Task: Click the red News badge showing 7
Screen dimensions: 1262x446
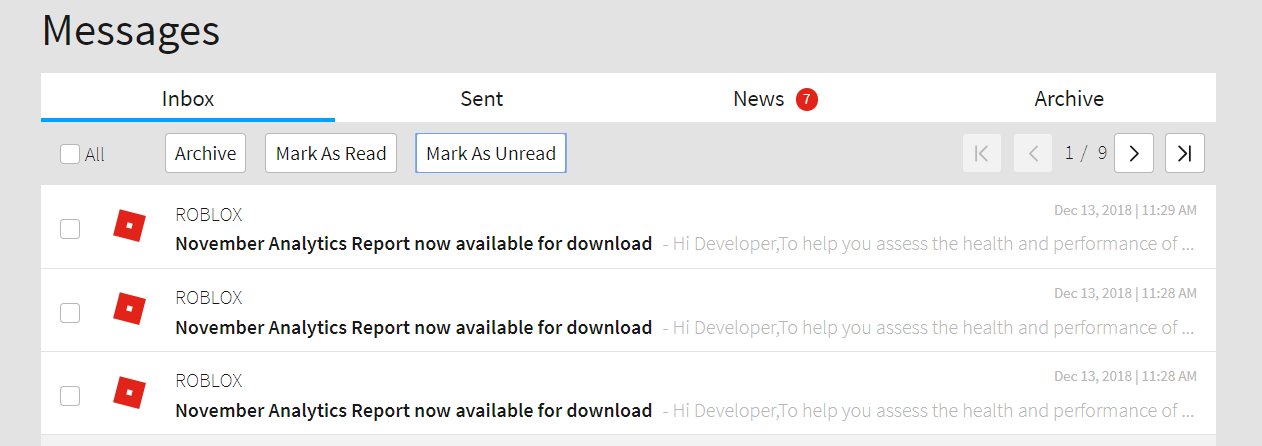Action: [807, 99]
